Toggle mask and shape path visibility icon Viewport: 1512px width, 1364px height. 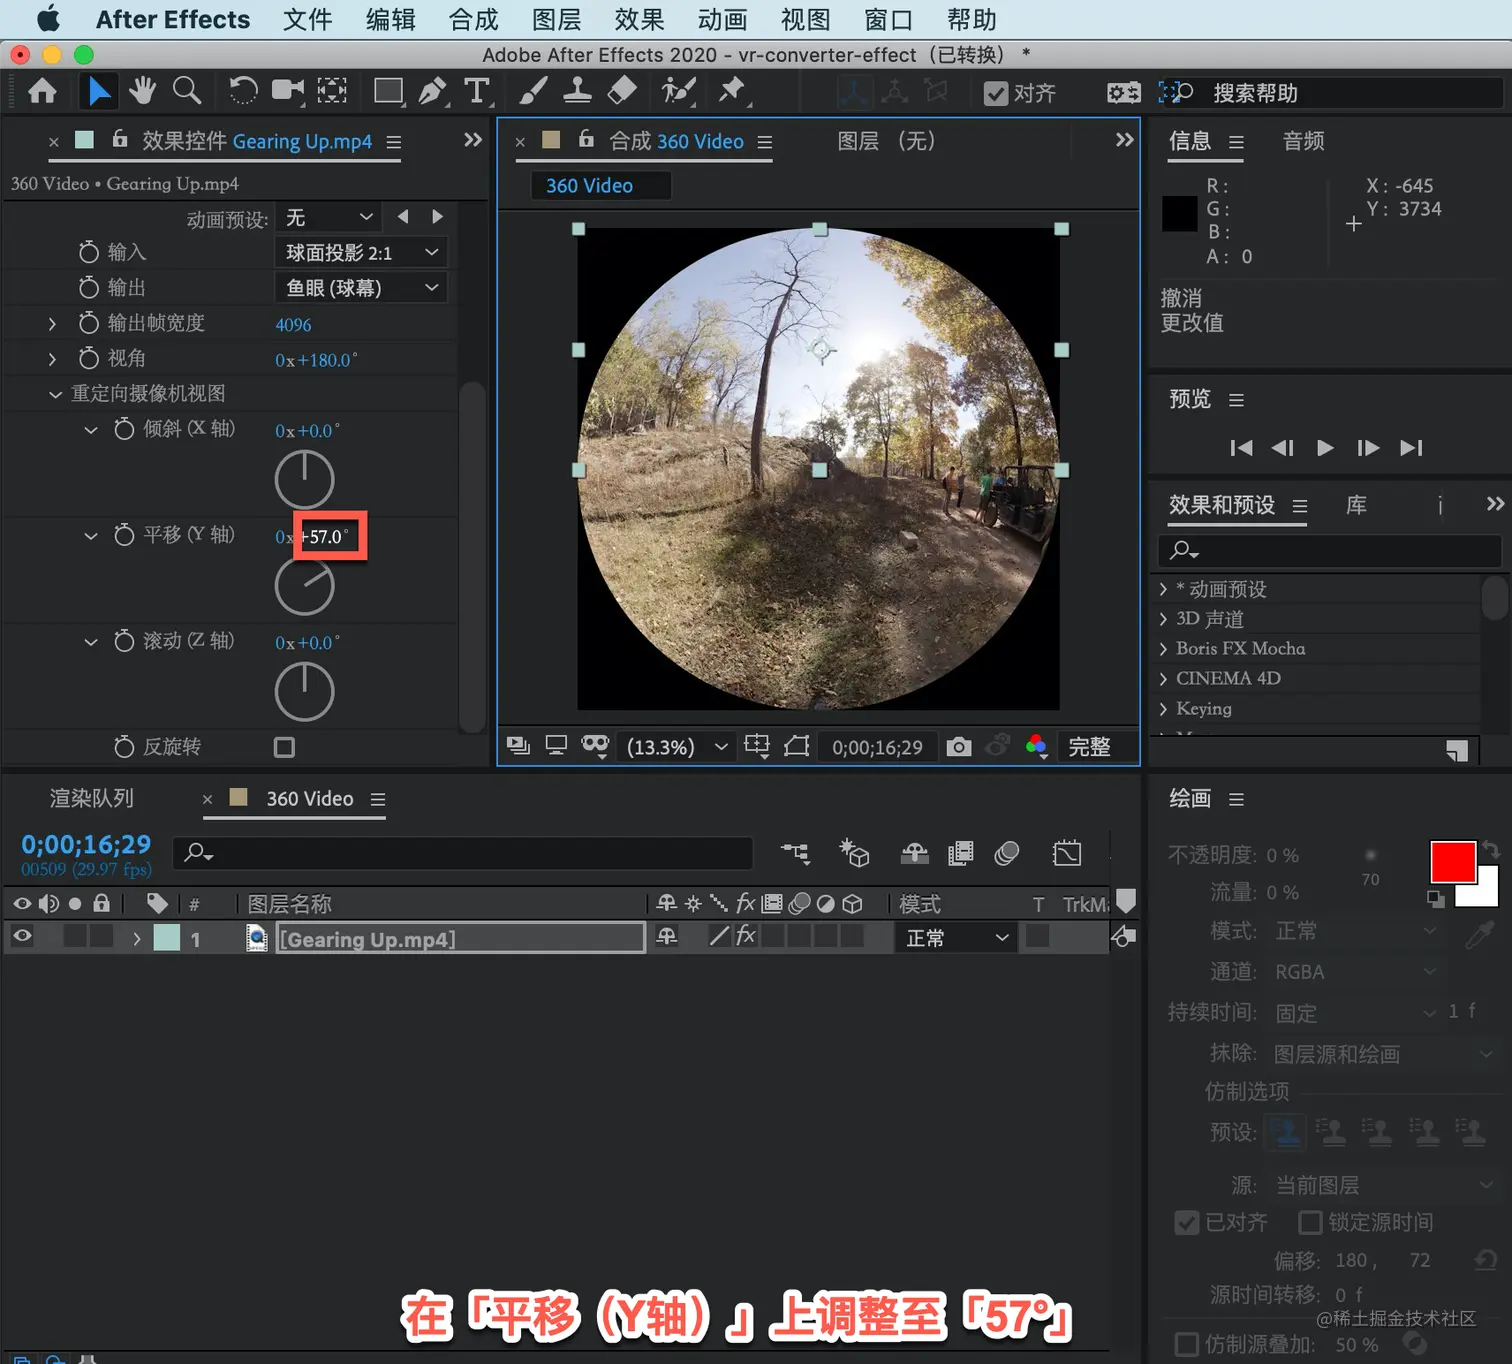click(796, 746)
